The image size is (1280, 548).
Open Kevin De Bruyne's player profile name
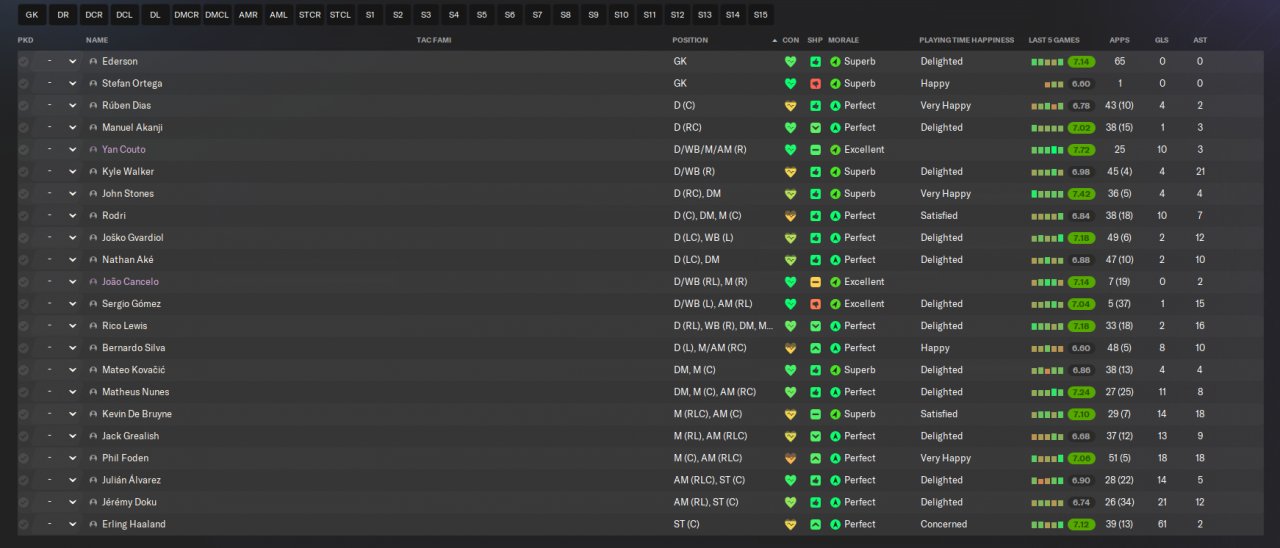point(137,413)
